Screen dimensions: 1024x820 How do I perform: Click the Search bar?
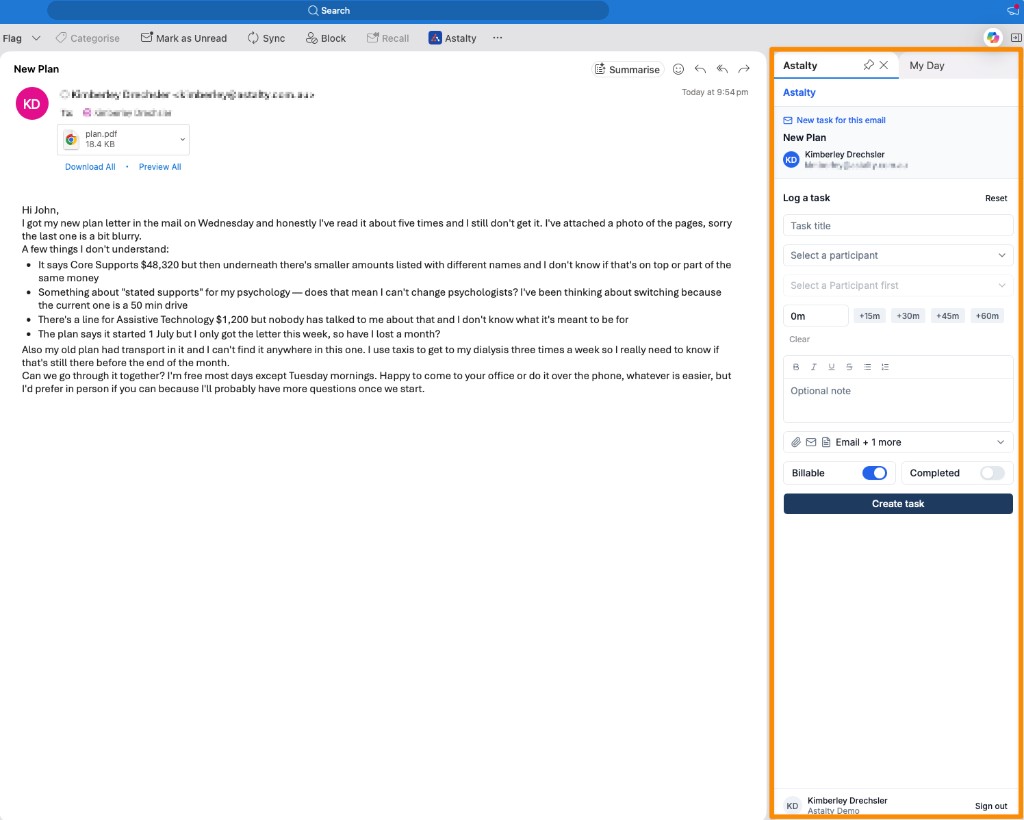point(328,10)
